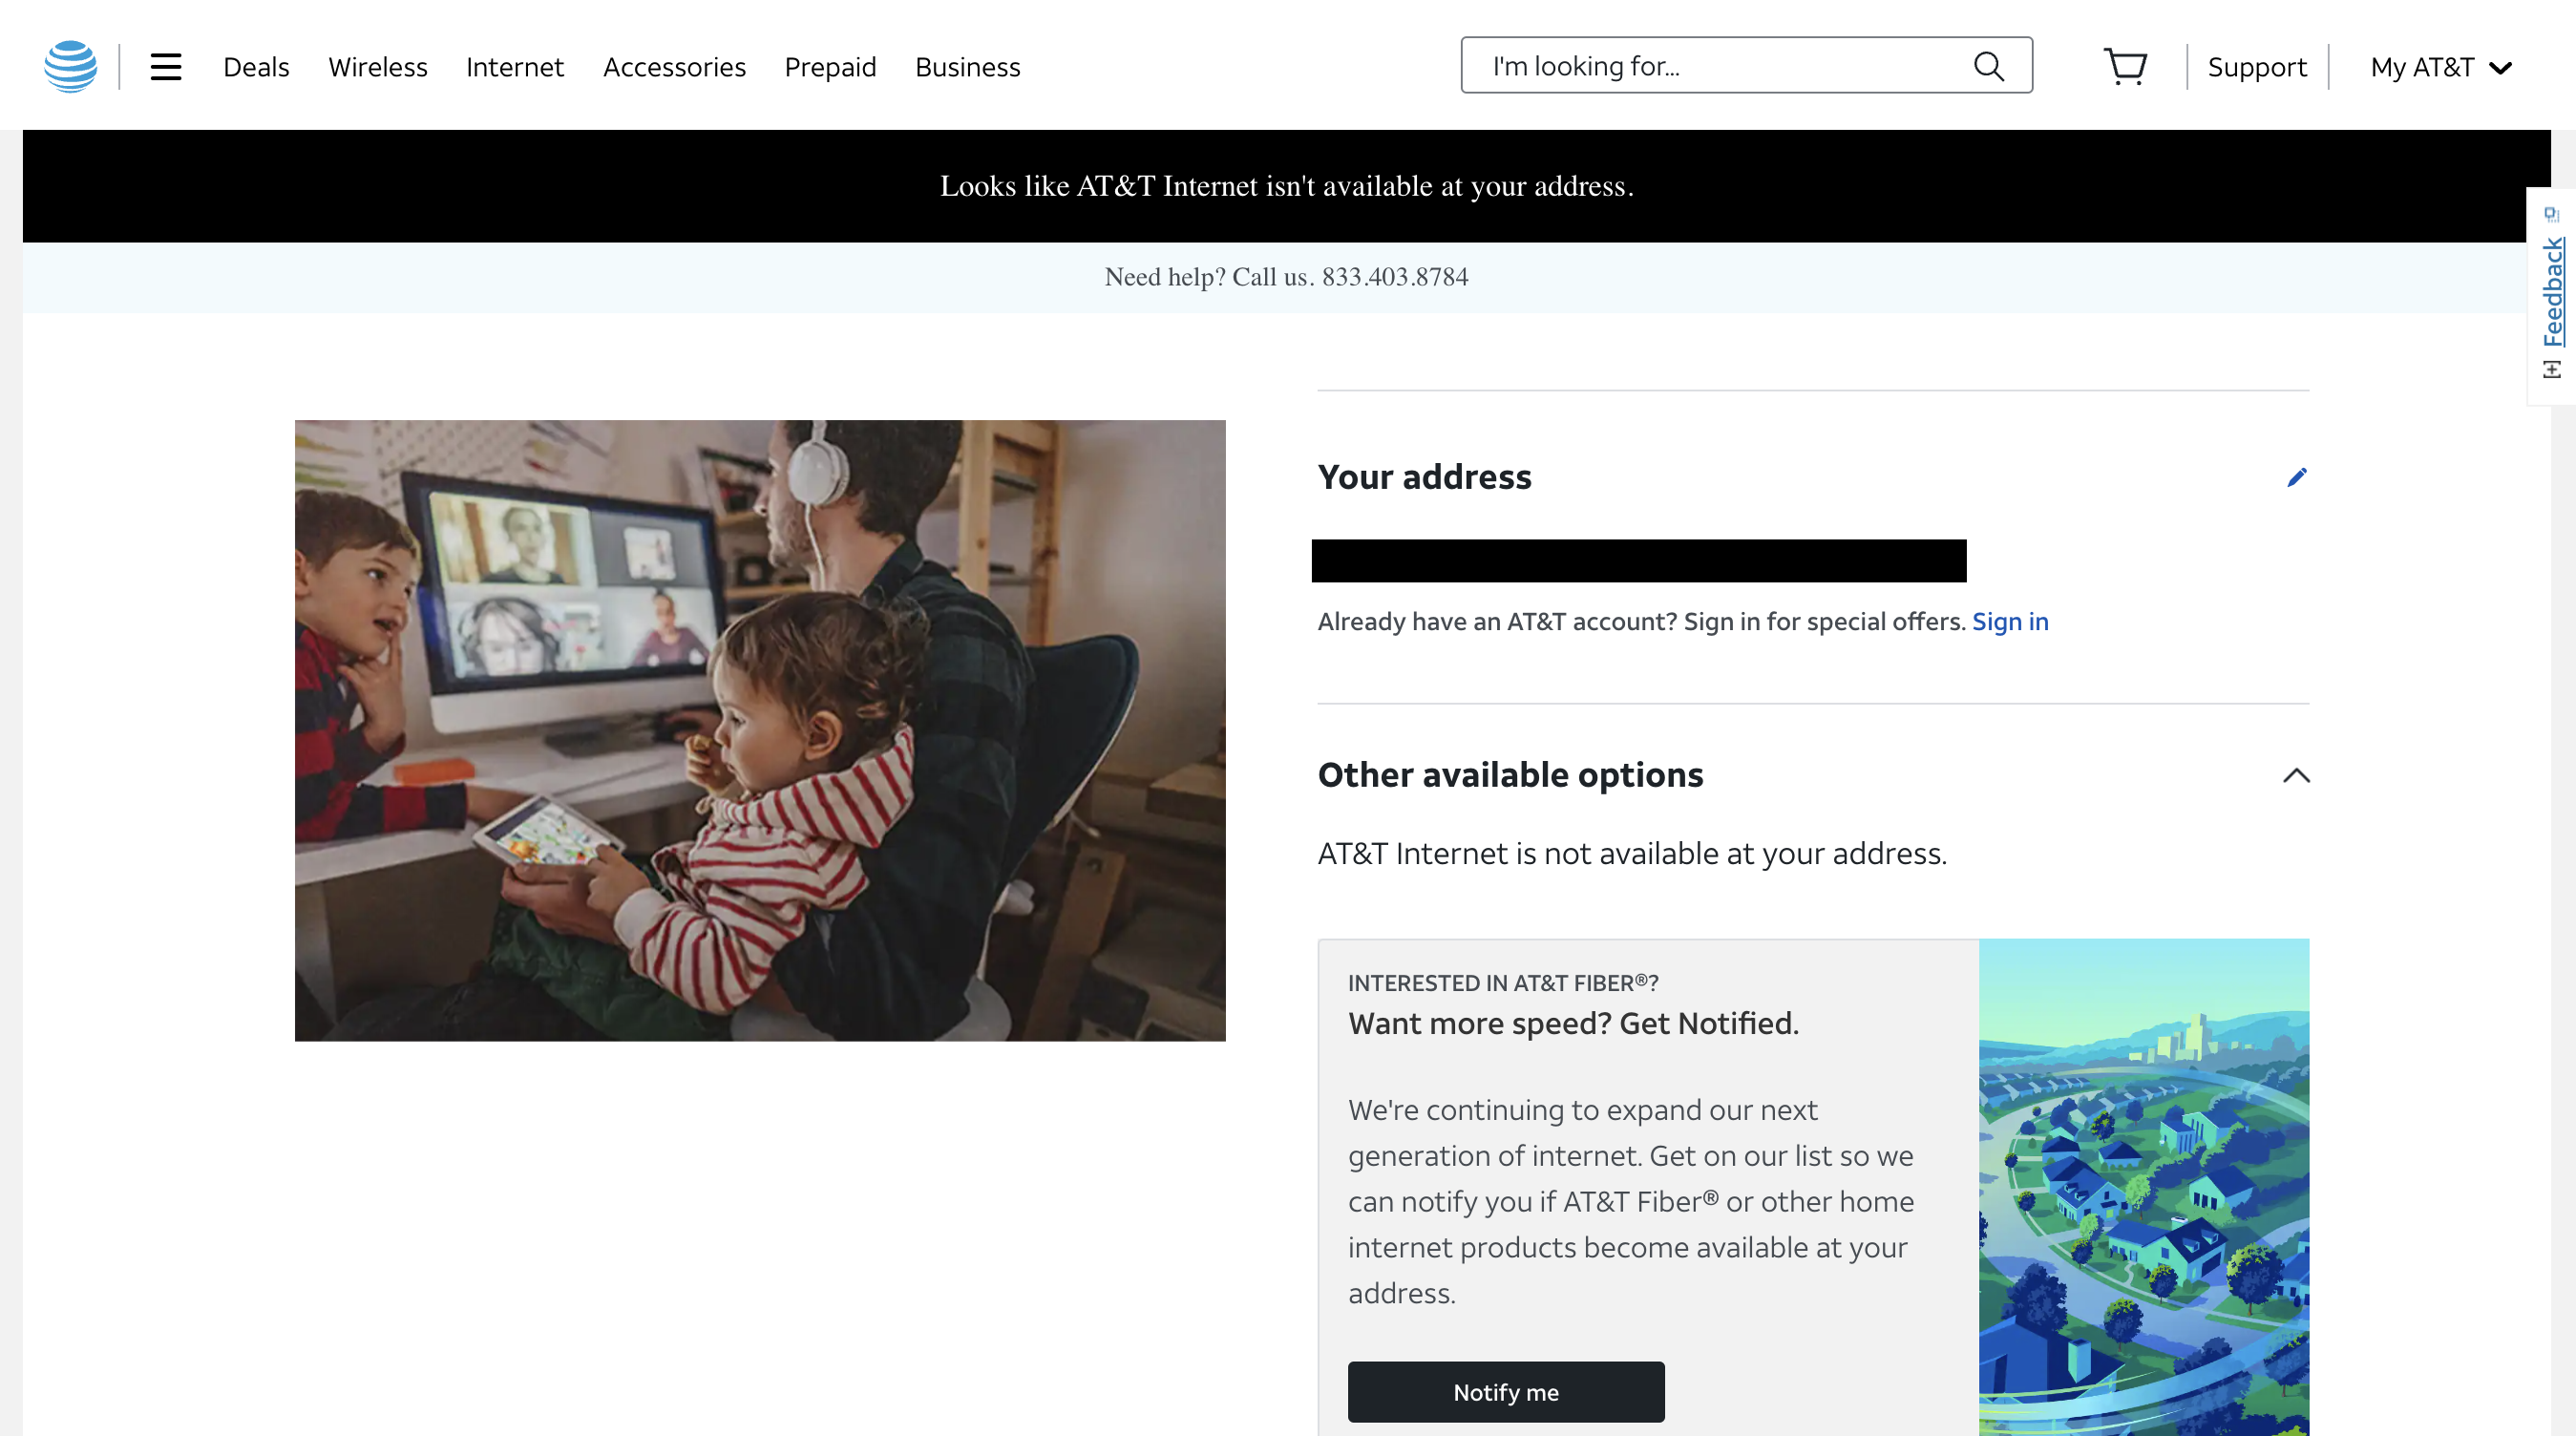The width and height of the screenshot is (2576, 1436).
Task: Click the Support link
Action: (x=2257, y=67)
